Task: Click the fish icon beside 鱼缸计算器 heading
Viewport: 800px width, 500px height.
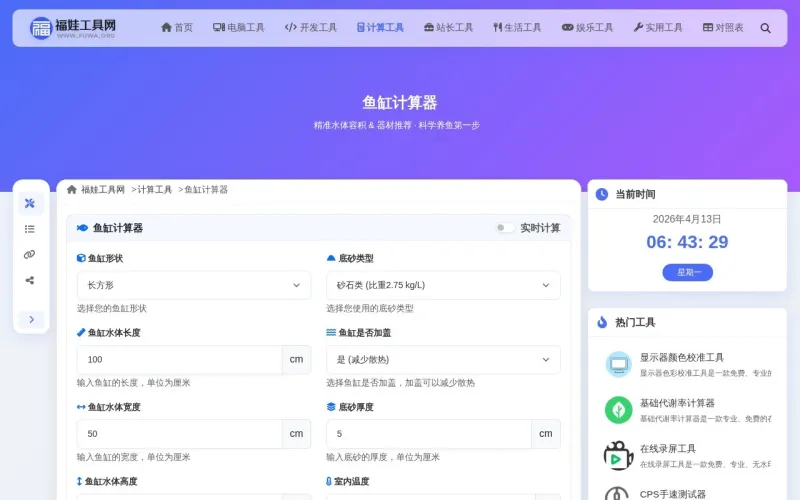Action: pos(82,228)
